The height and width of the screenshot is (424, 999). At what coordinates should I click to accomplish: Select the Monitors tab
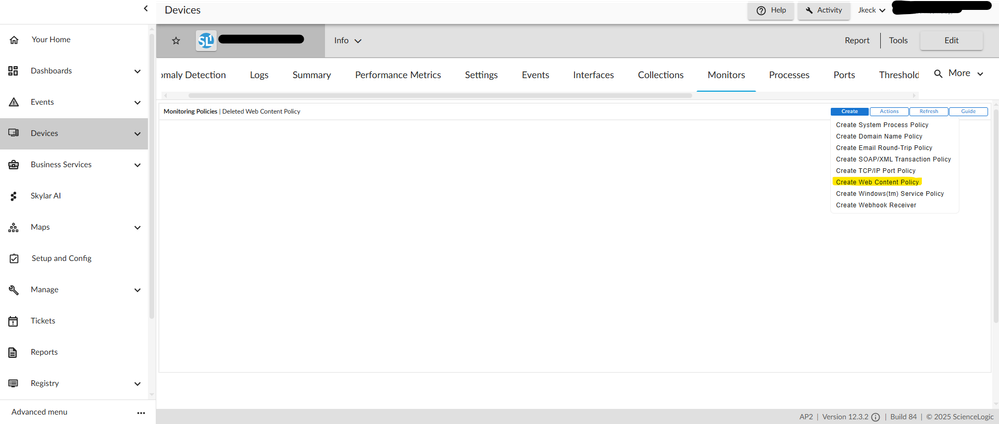(x=726, y=75)
